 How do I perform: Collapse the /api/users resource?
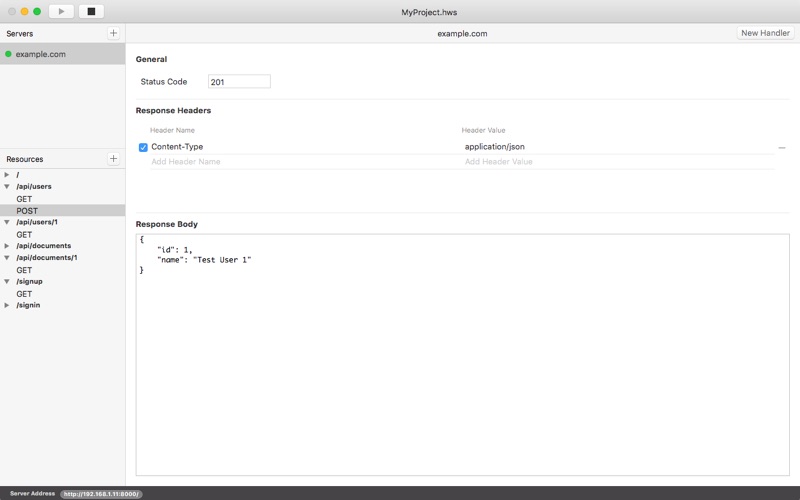[x=7, y=187]
